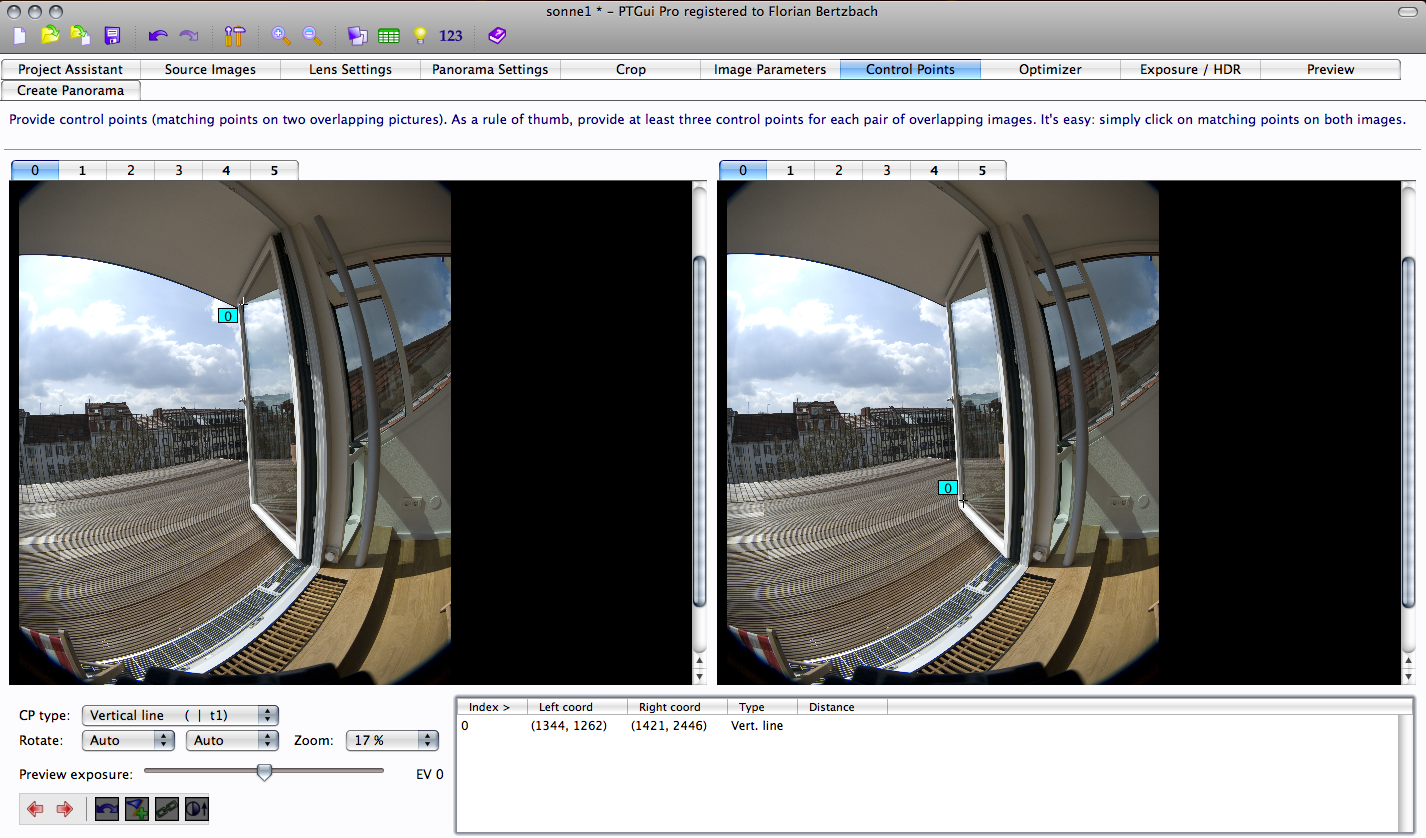The height and width of the screenshot is (838, 1426).
Task: Open the green control point table icon
Action: coord(389,36)
